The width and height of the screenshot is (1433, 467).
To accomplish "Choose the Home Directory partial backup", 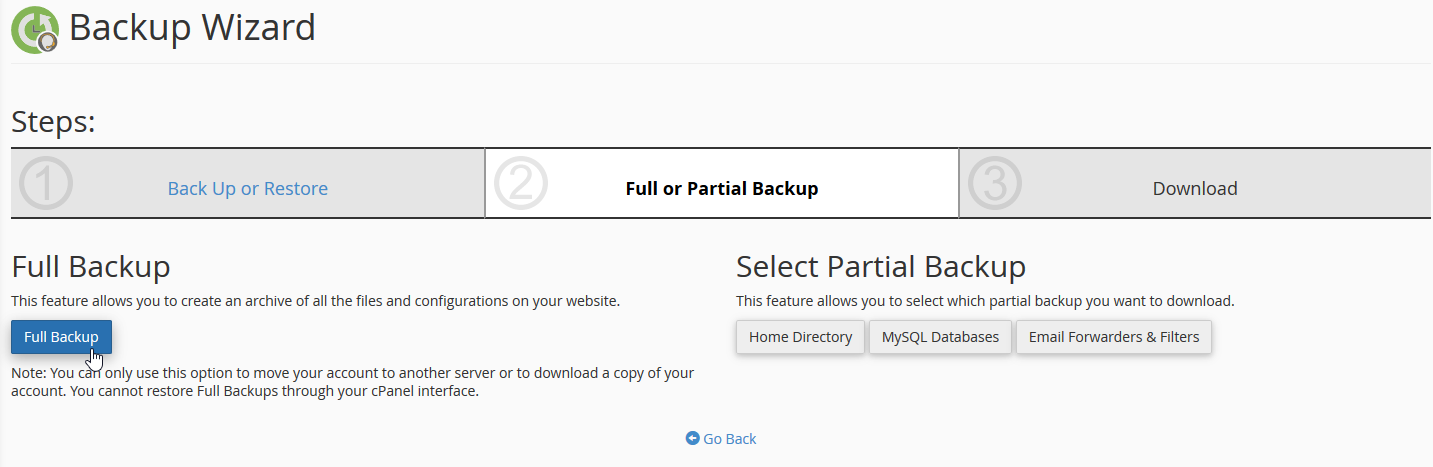I will 800,337.
